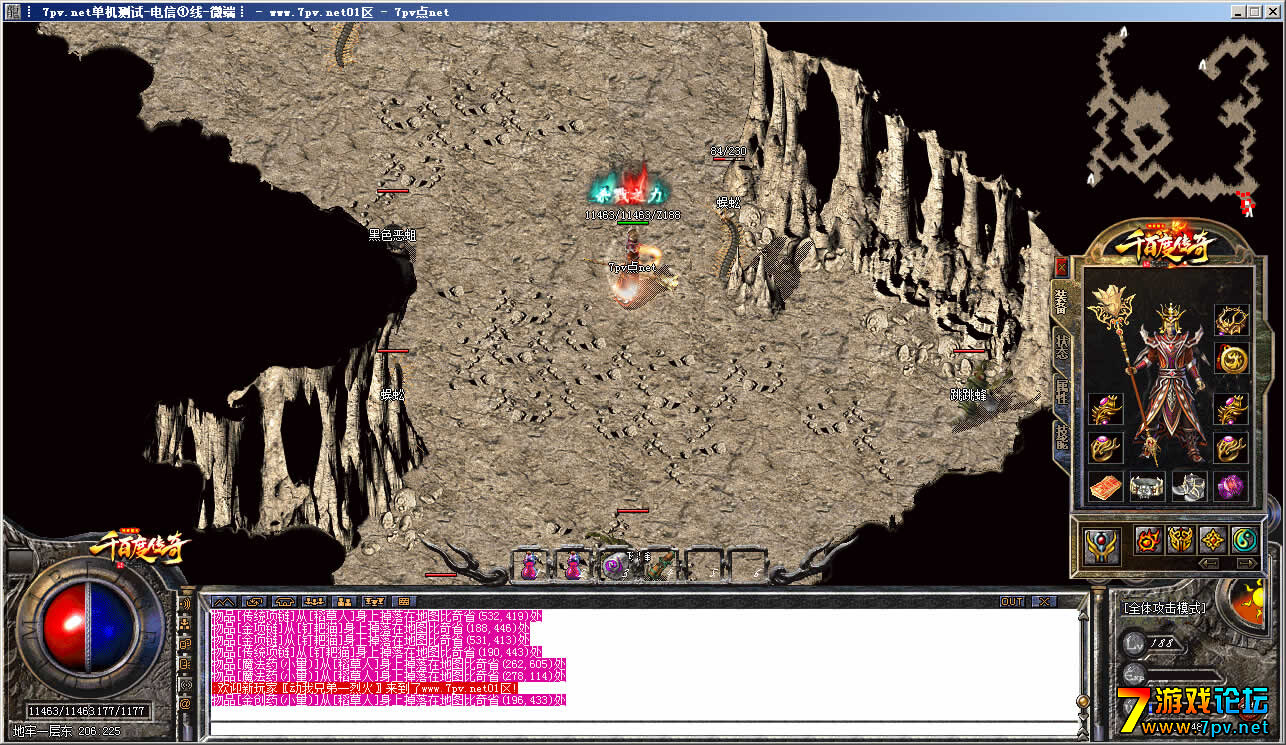Open the 技能 skills tab
This screenshot has height=745, width=1286.
[x=1061, y=438]
